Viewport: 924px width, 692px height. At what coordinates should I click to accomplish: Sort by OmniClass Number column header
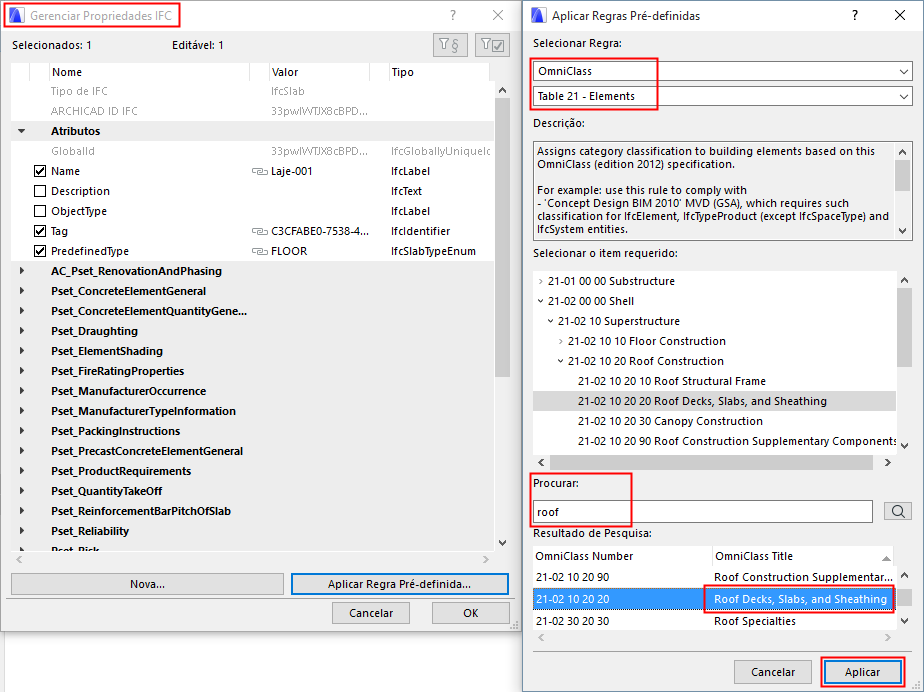[622, 556]
